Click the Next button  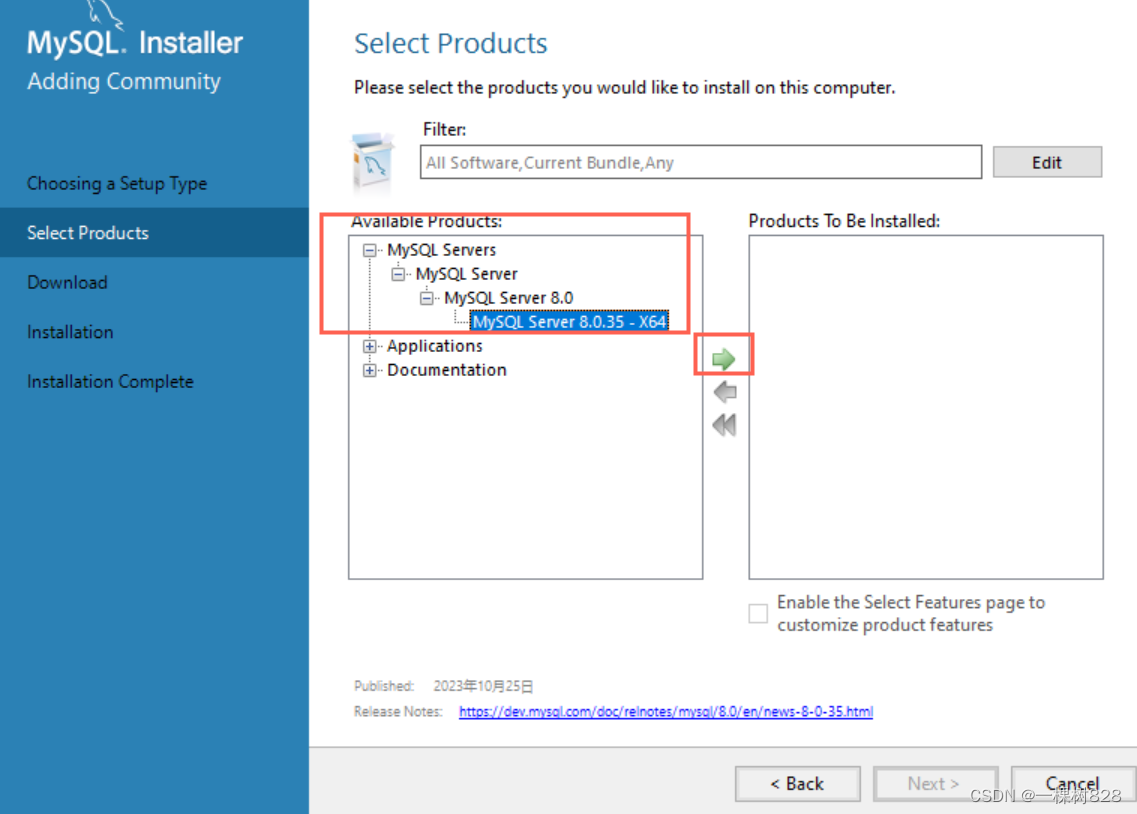tap(934, 784)
